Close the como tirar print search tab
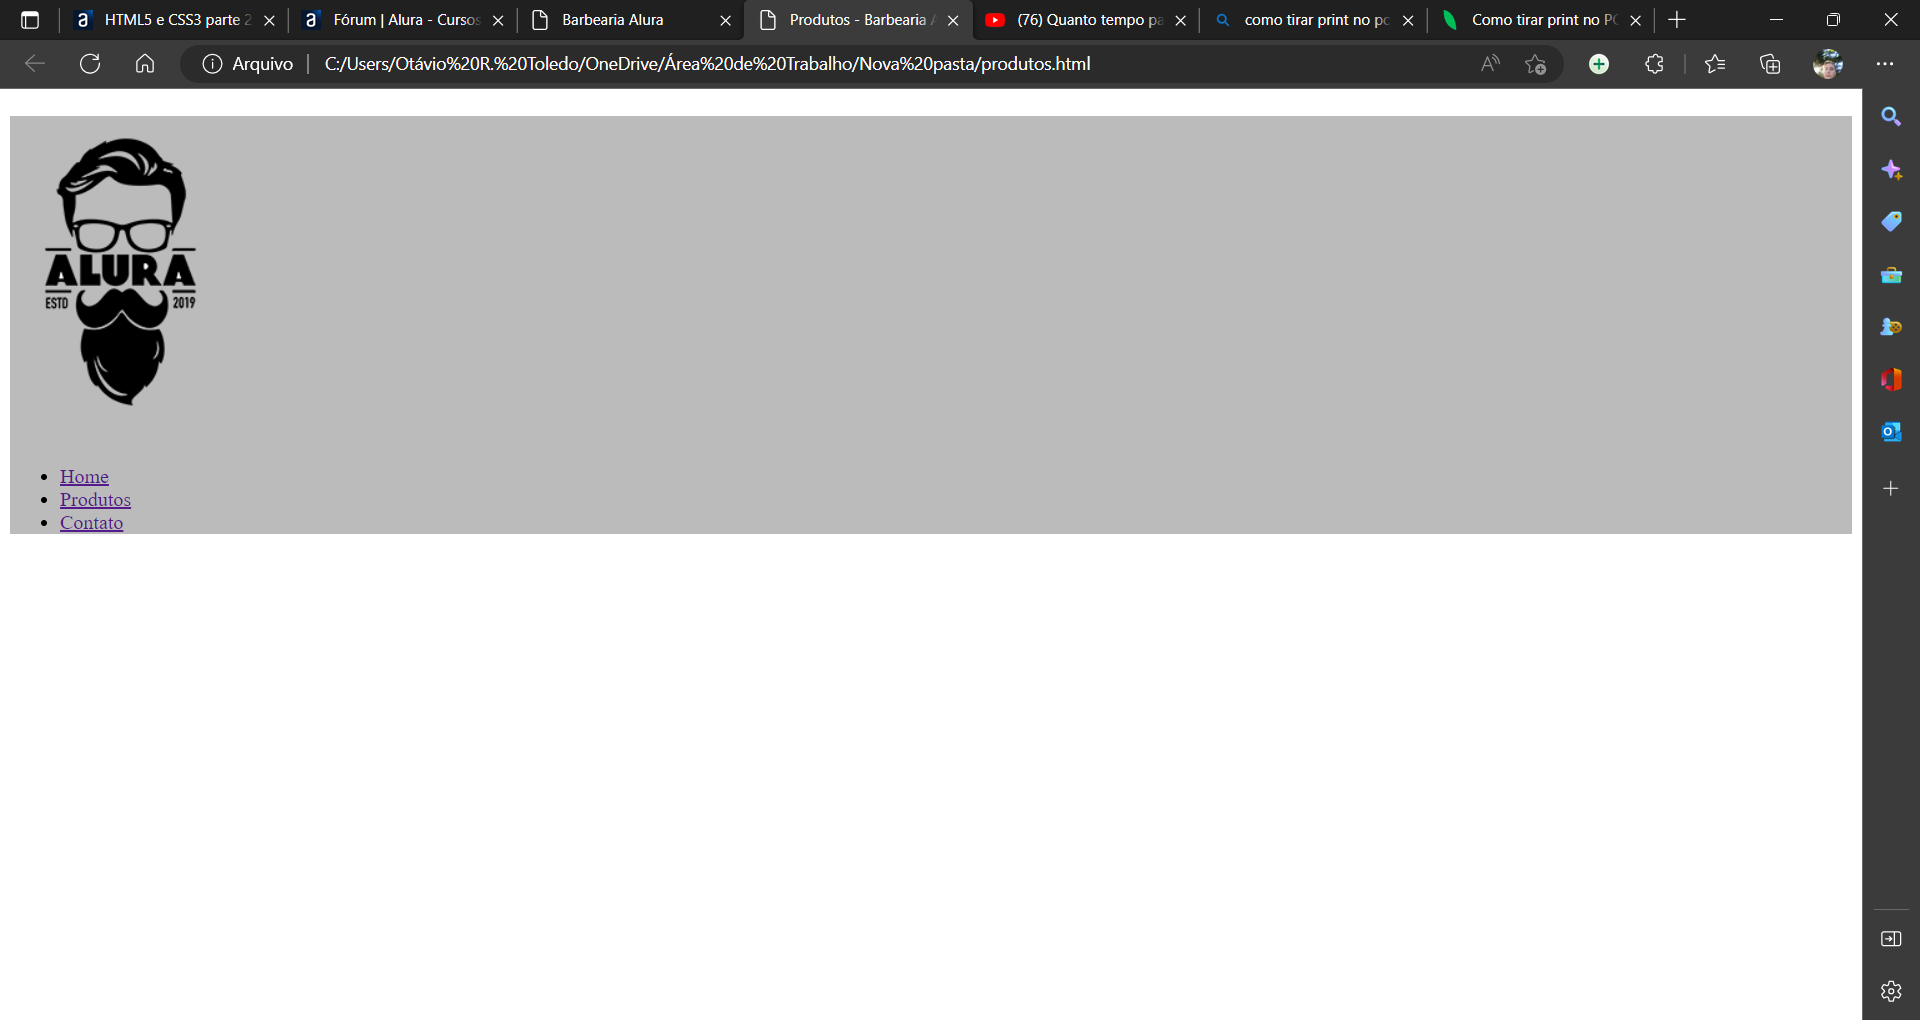This screenshot has width=1920, height=1020. [x=1408, y=20]
